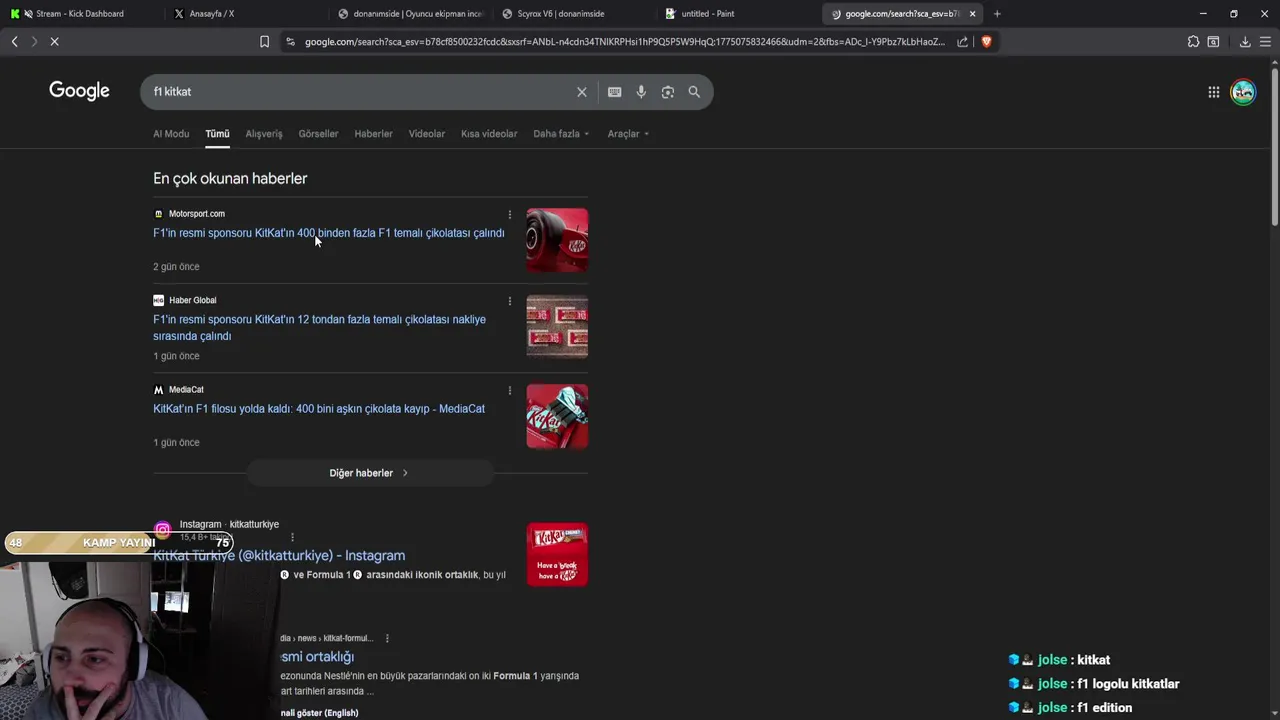Click the page vertical scrollbar
1280x720 pixels.
click(1274, 145)
